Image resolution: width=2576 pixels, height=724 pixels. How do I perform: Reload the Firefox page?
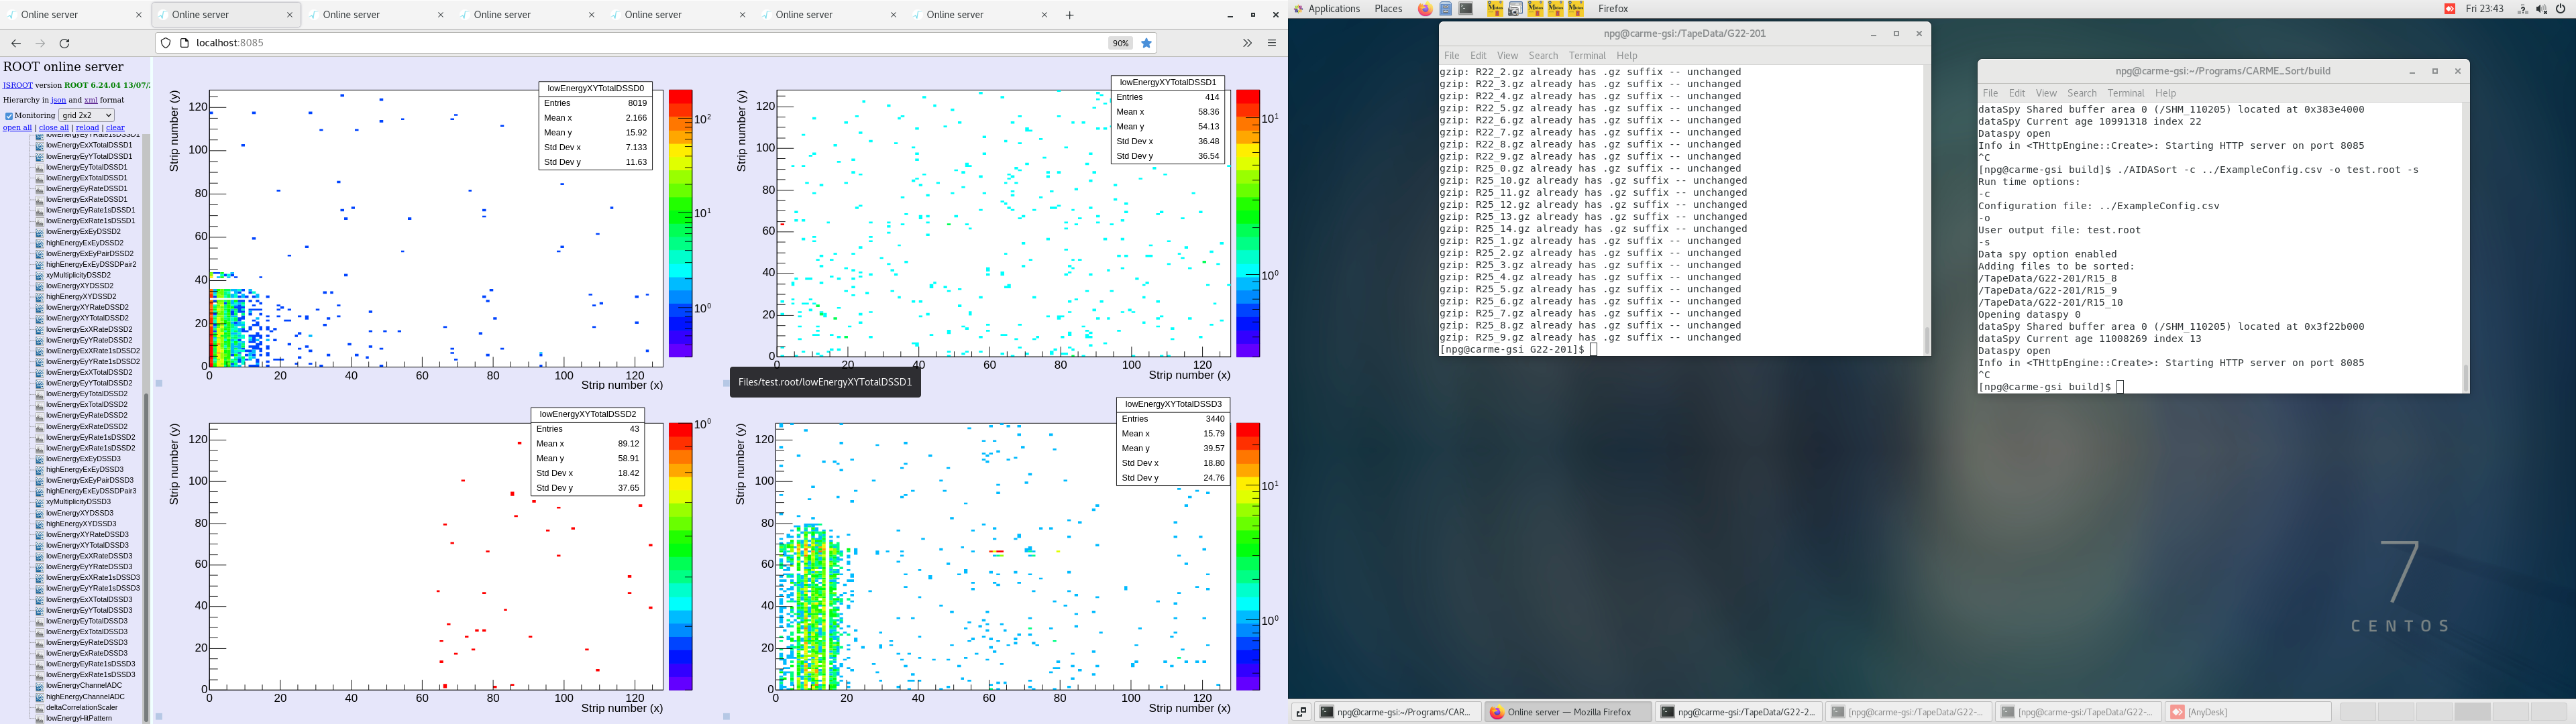tap(65, 43)
